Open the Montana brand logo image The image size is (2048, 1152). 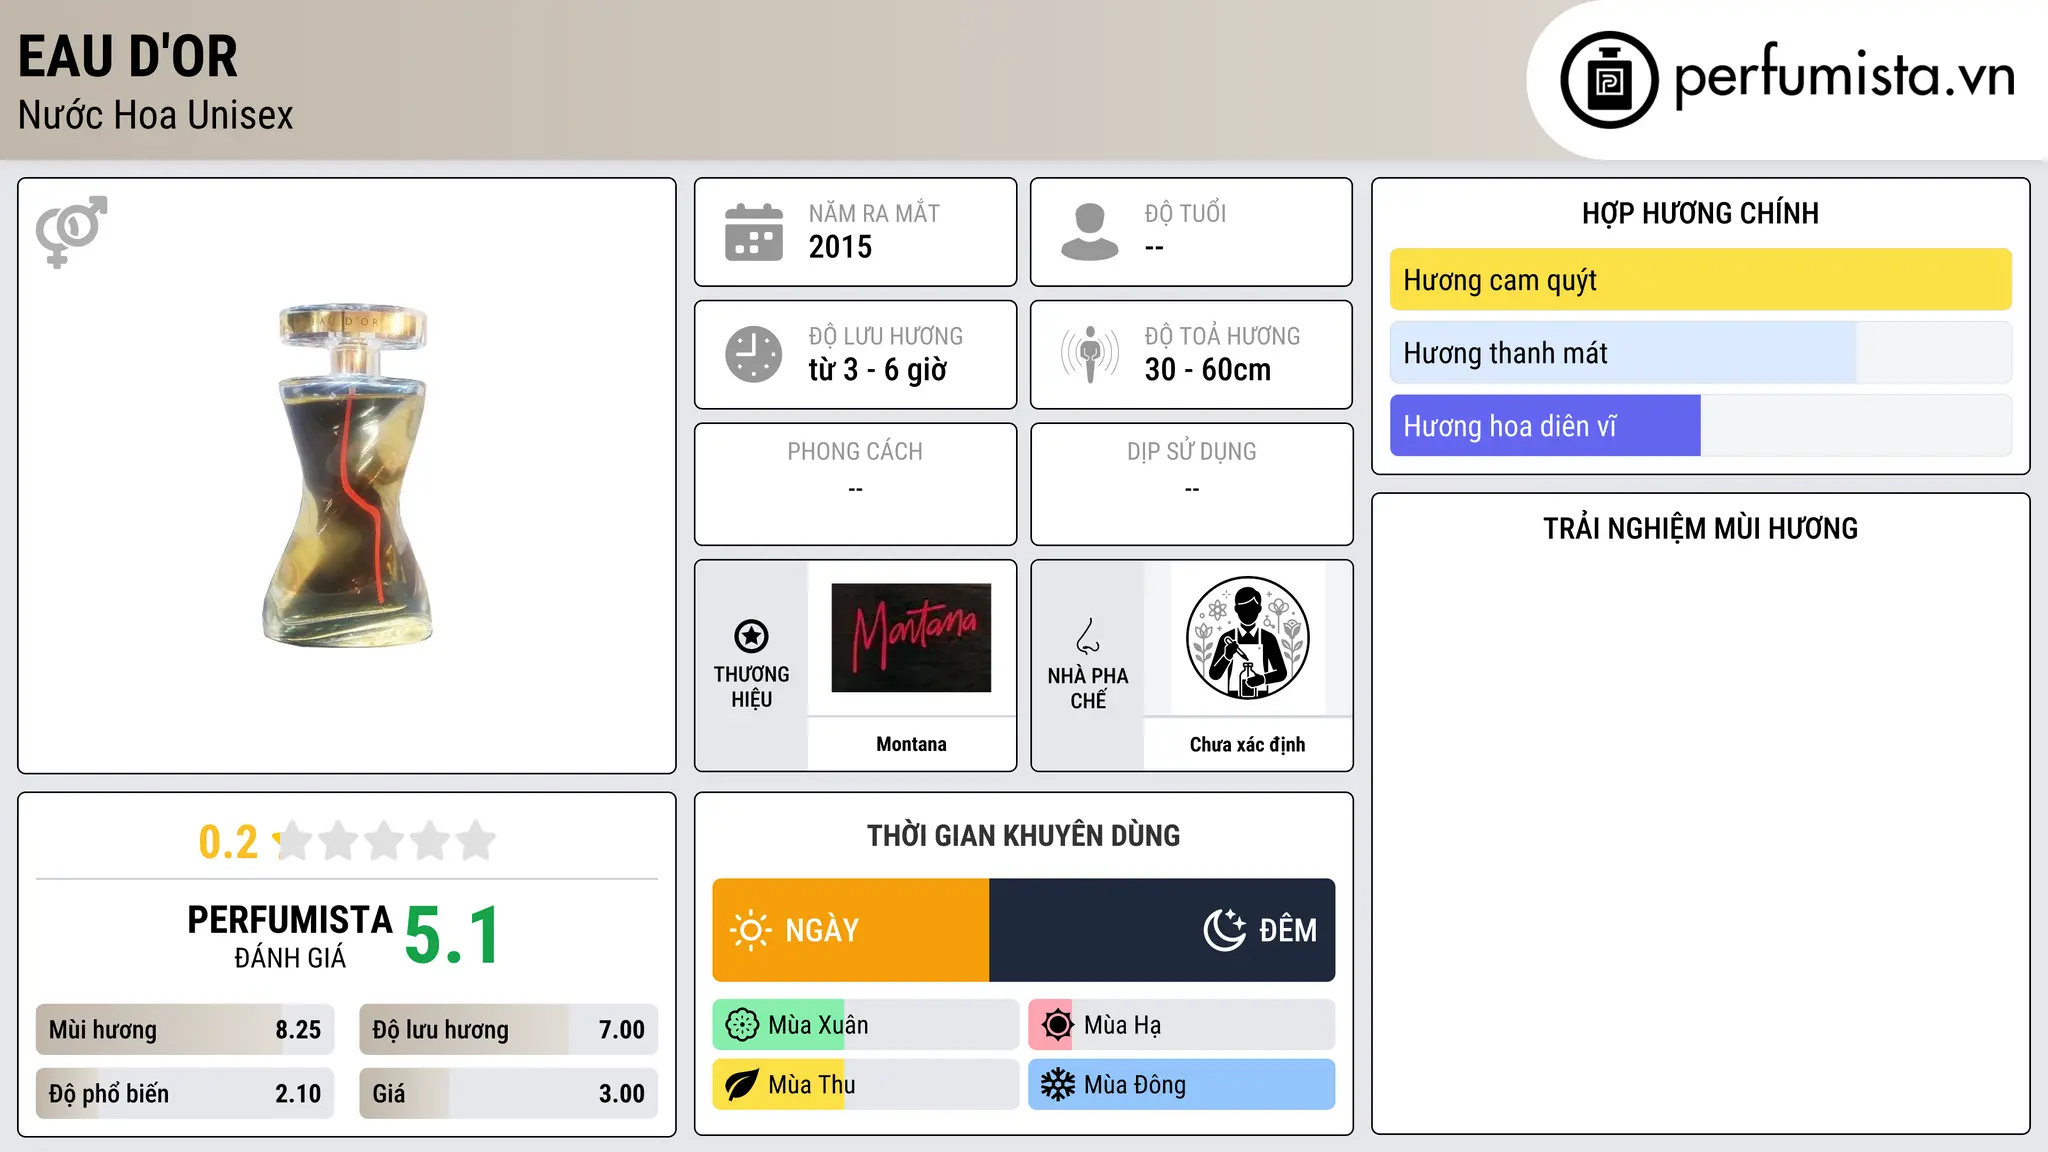(x=911, y=638)
